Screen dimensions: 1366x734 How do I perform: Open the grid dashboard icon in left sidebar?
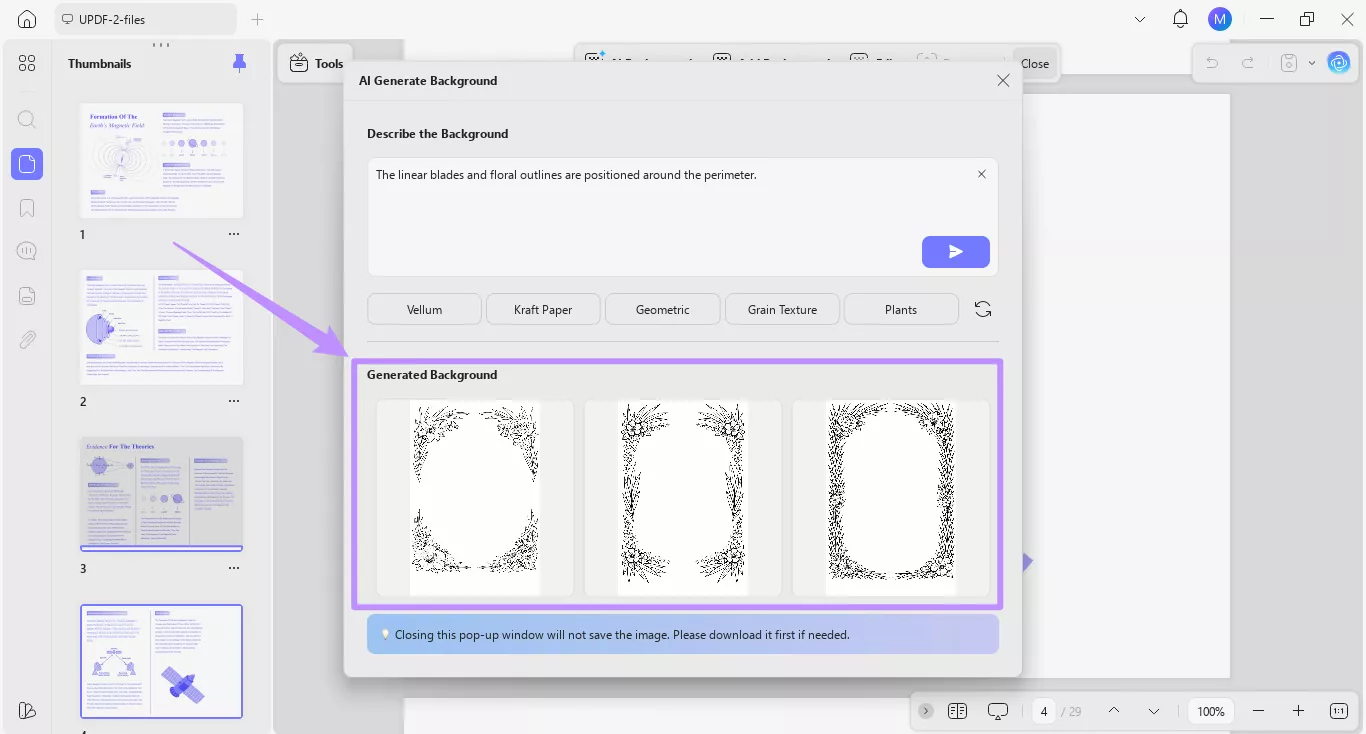[27, 63]
